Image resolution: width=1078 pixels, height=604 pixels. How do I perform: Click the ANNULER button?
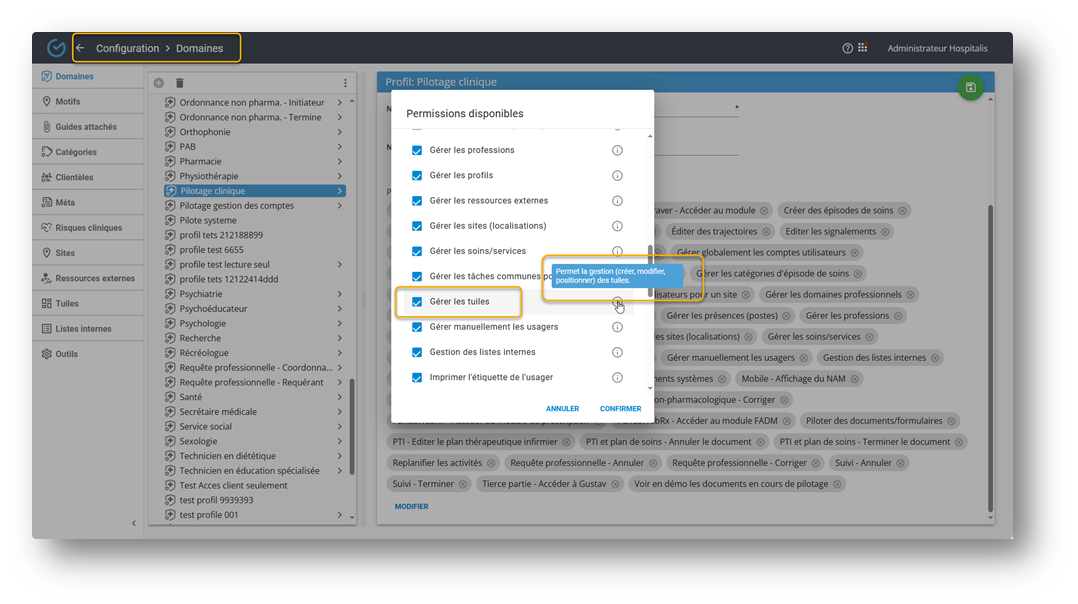coord(562,409)
